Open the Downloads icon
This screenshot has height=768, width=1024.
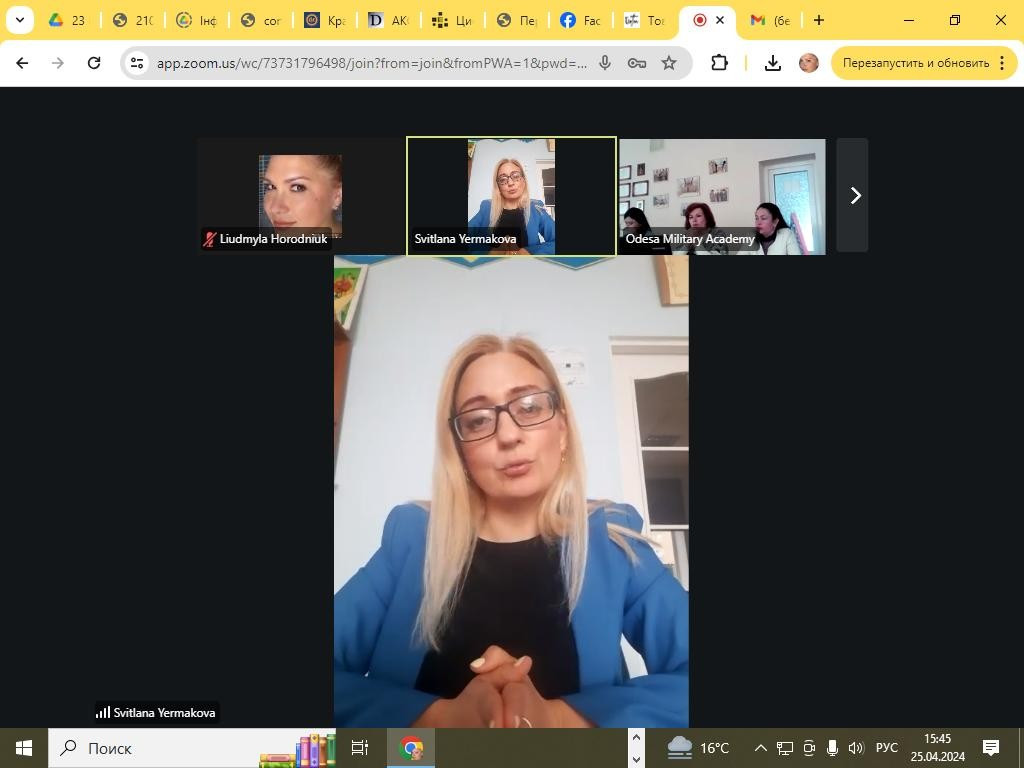pos(773,63)
